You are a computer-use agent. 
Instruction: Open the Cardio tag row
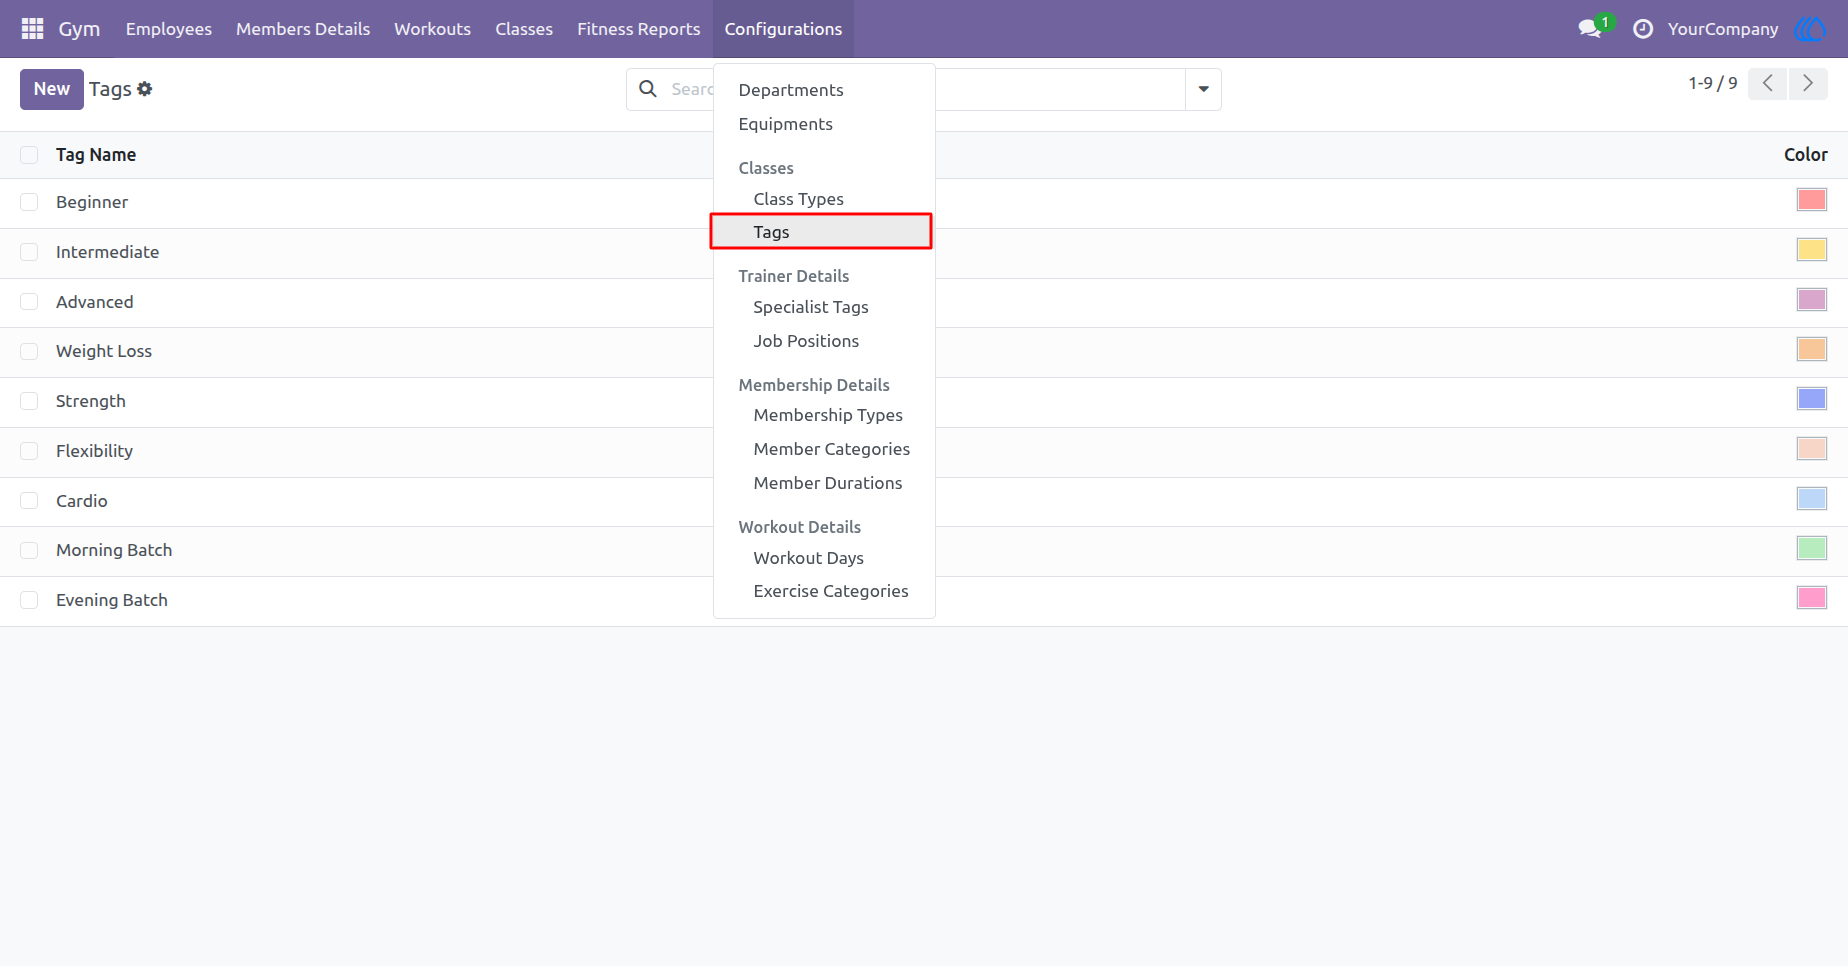pos(924,501)
